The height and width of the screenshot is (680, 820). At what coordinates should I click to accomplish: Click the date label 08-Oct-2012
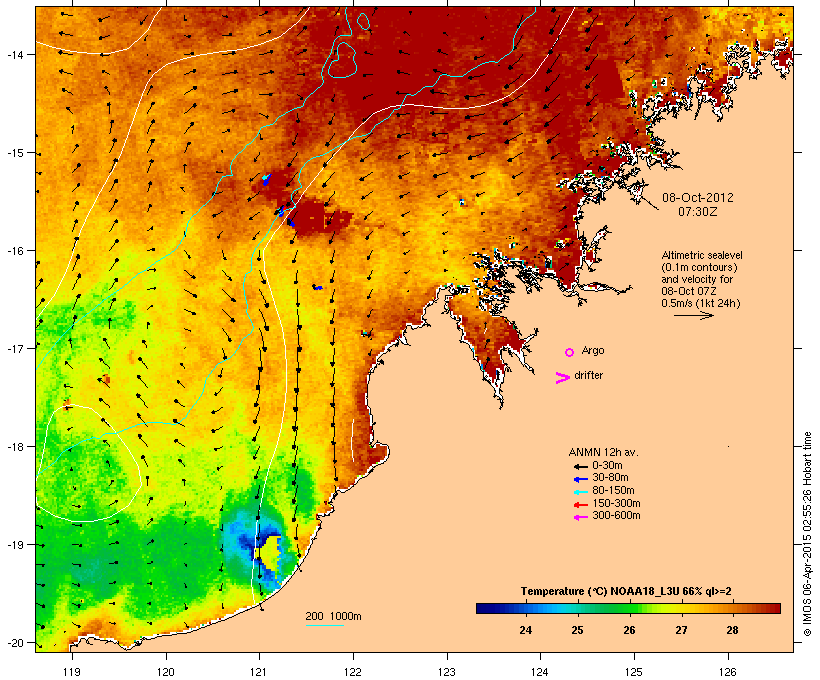click(x=698, y=198)
